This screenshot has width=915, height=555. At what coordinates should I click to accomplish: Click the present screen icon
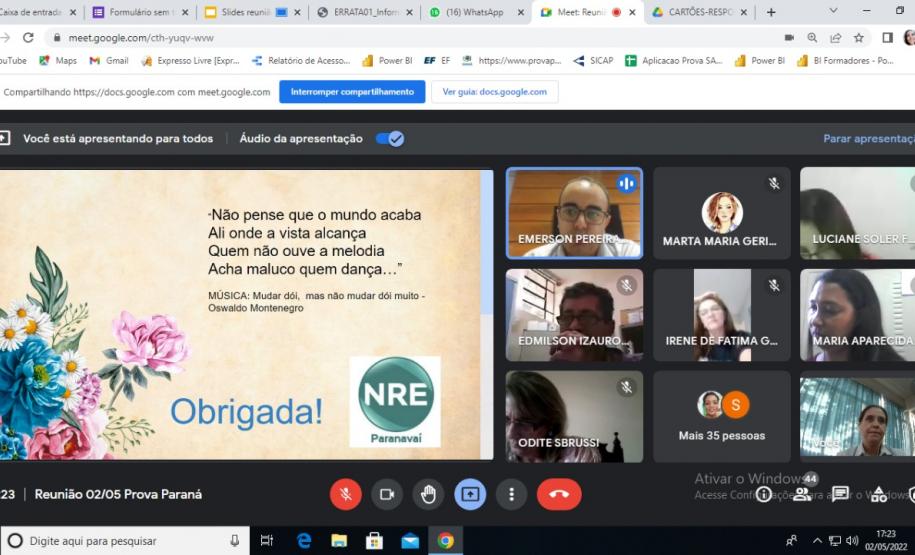pyautogui.click(x=470, y=494)
